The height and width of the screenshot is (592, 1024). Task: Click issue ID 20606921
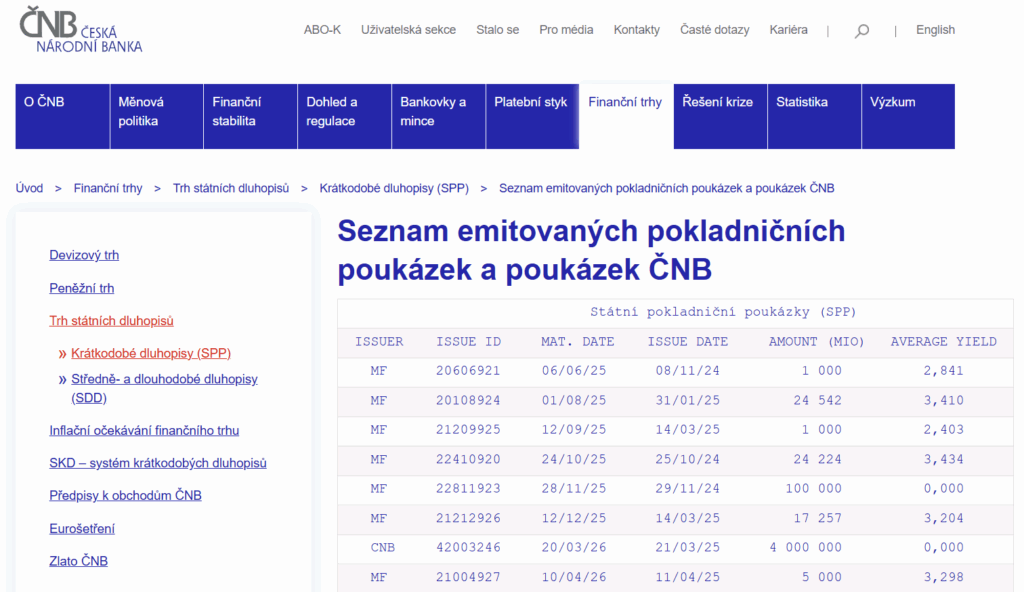pos(468,371)
